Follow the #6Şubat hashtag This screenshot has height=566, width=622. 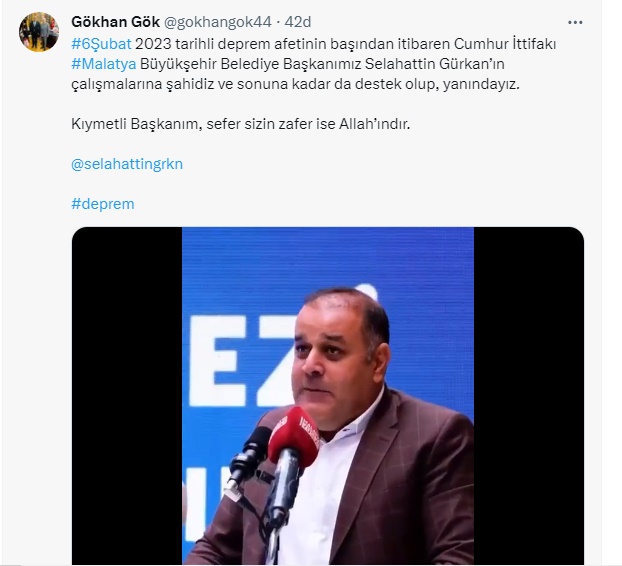[101, 44]
